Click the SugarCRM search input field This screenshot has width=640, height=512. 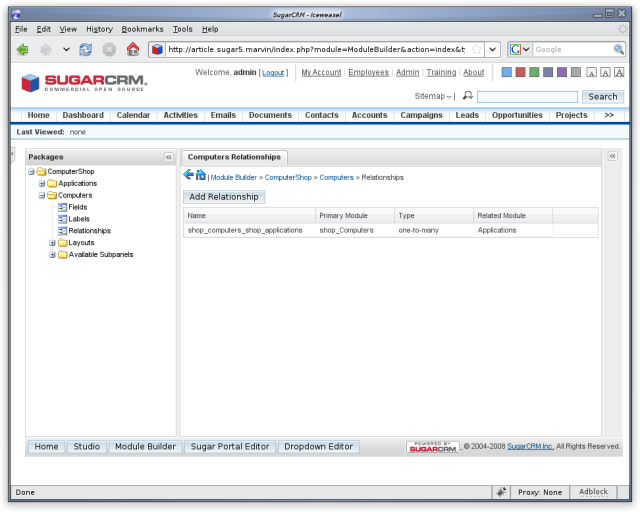527,97
